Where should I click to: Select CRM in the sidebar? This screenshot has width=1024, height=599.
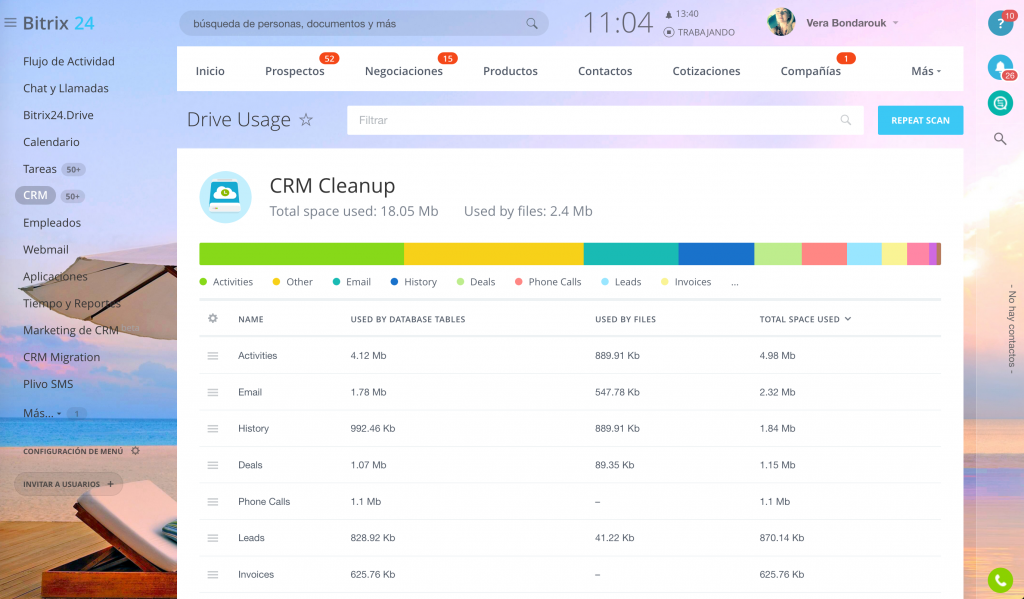[35, 195]
